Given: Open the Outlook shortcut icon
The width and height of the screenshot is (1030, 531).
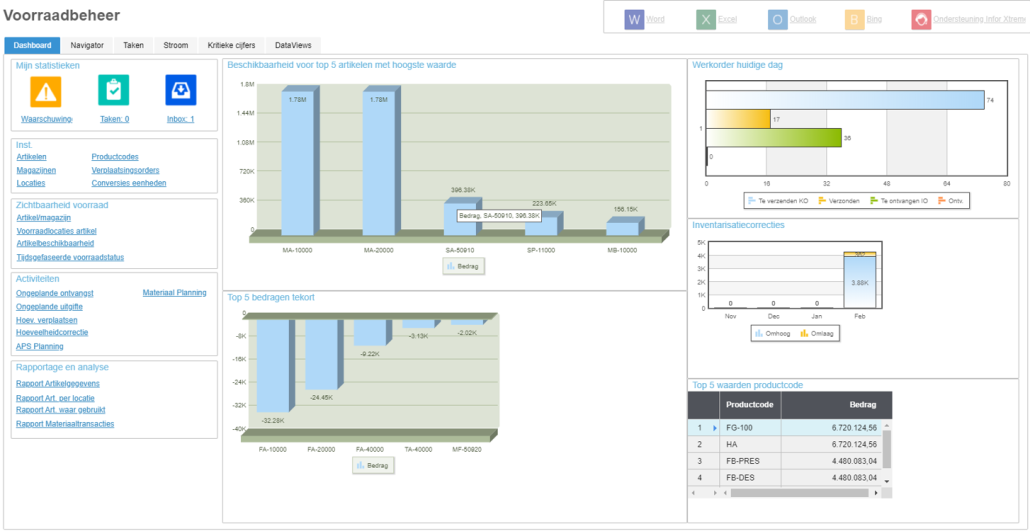Looking at the screenshot, I should [x=778, y=19].
